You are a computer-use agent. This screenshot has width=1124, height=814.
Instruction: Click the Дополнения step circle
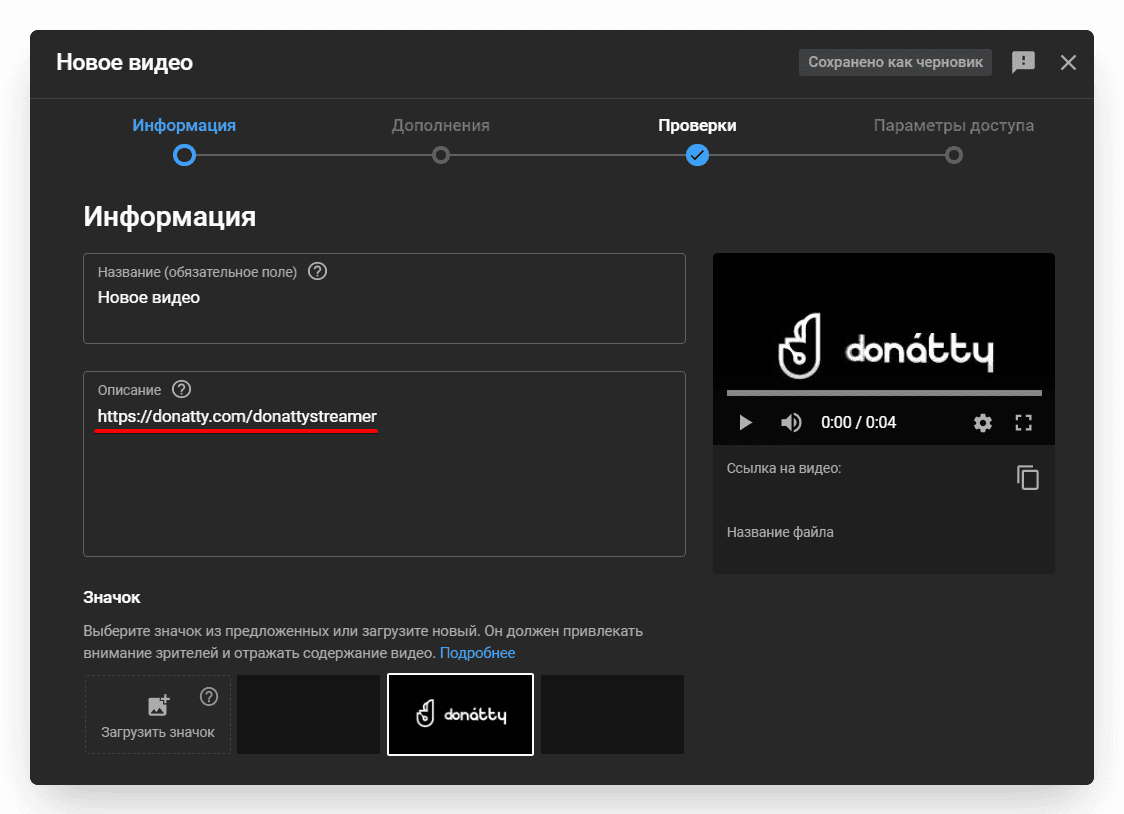441,155
